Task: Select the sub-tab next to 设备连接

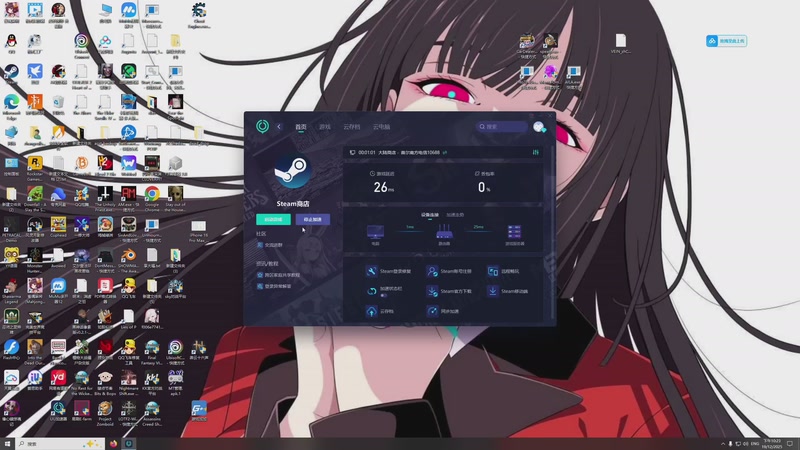Action: (x=455, y=215)
